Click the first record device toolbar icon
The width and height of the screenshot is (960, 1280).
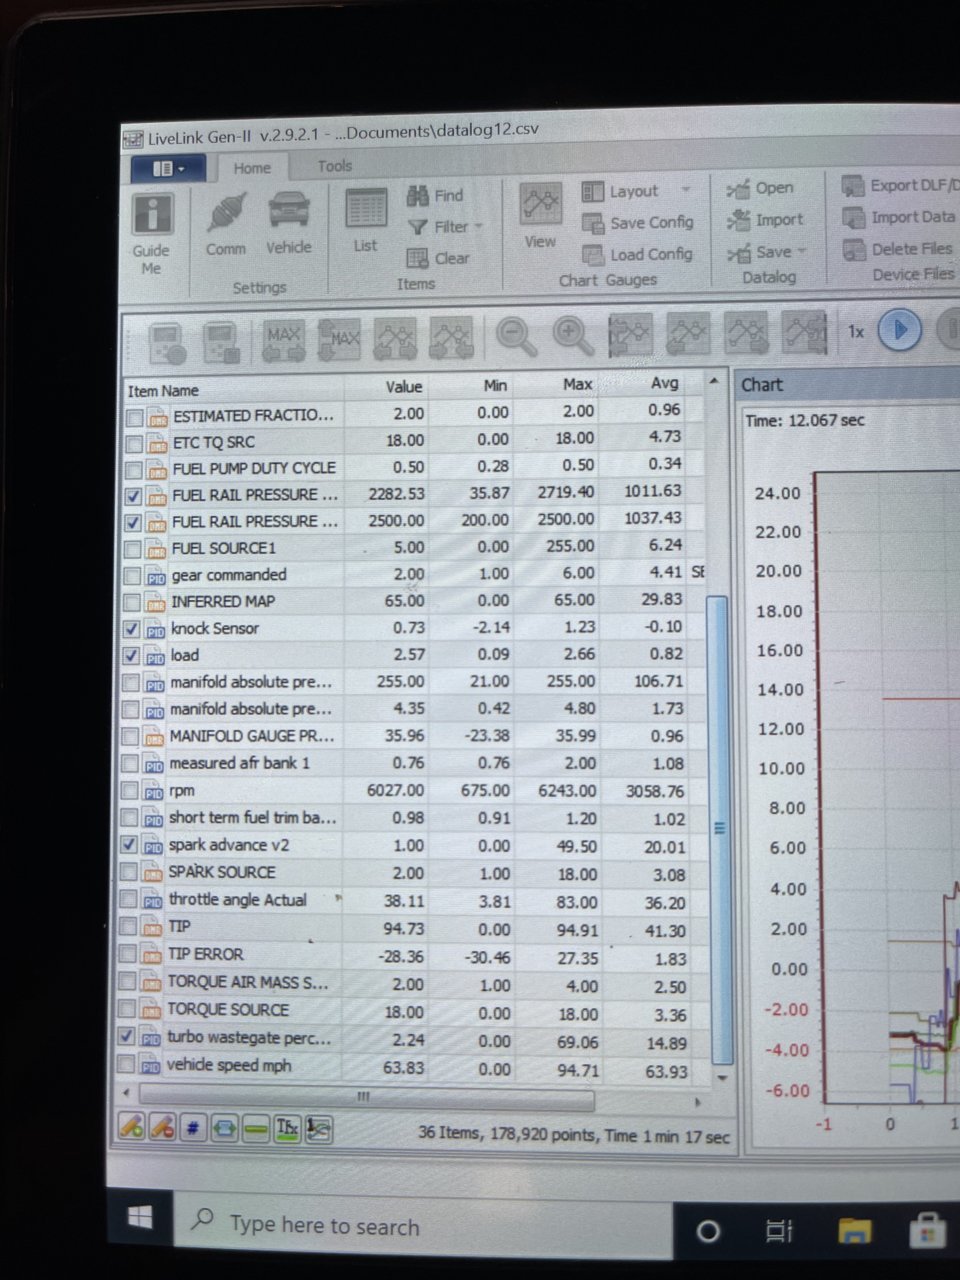click(167, 342)
